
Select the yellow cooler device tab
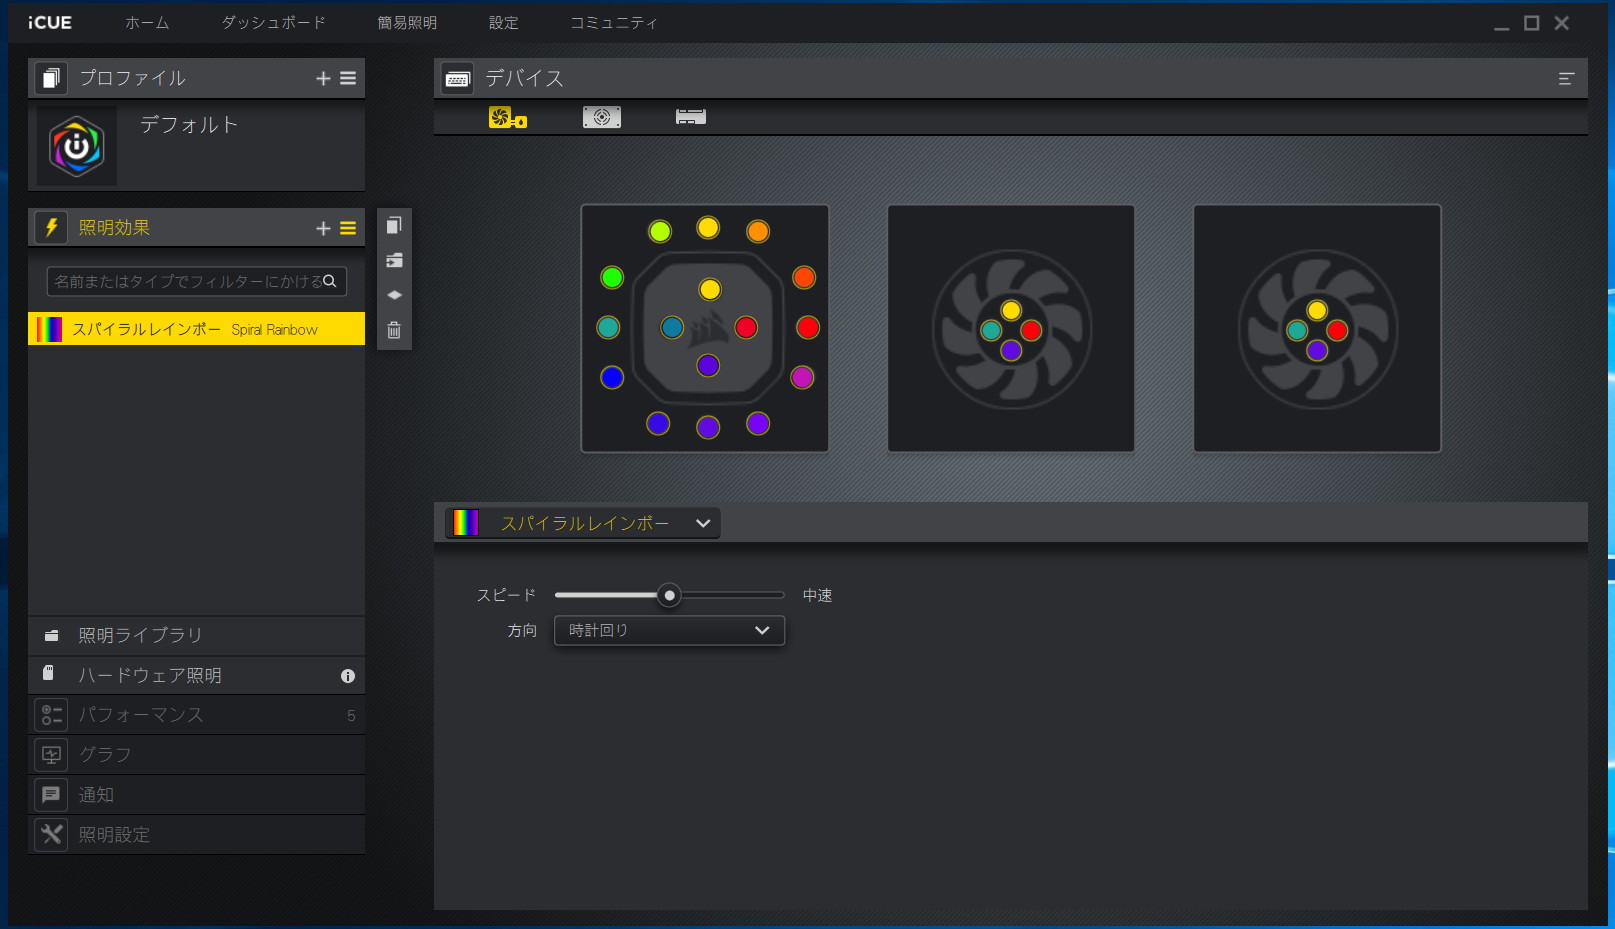(x=508, y=117)
